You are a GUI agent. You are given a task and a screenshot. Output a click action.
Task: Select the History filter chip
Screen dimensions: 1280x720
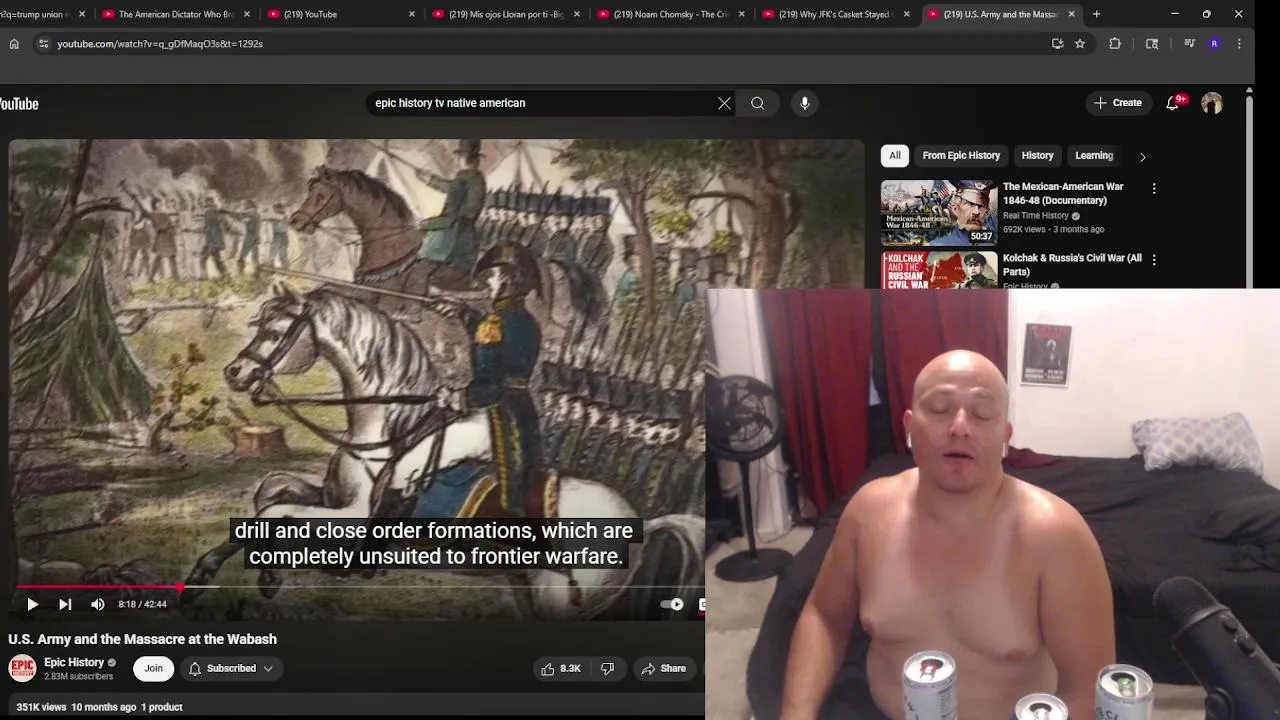1037,156
